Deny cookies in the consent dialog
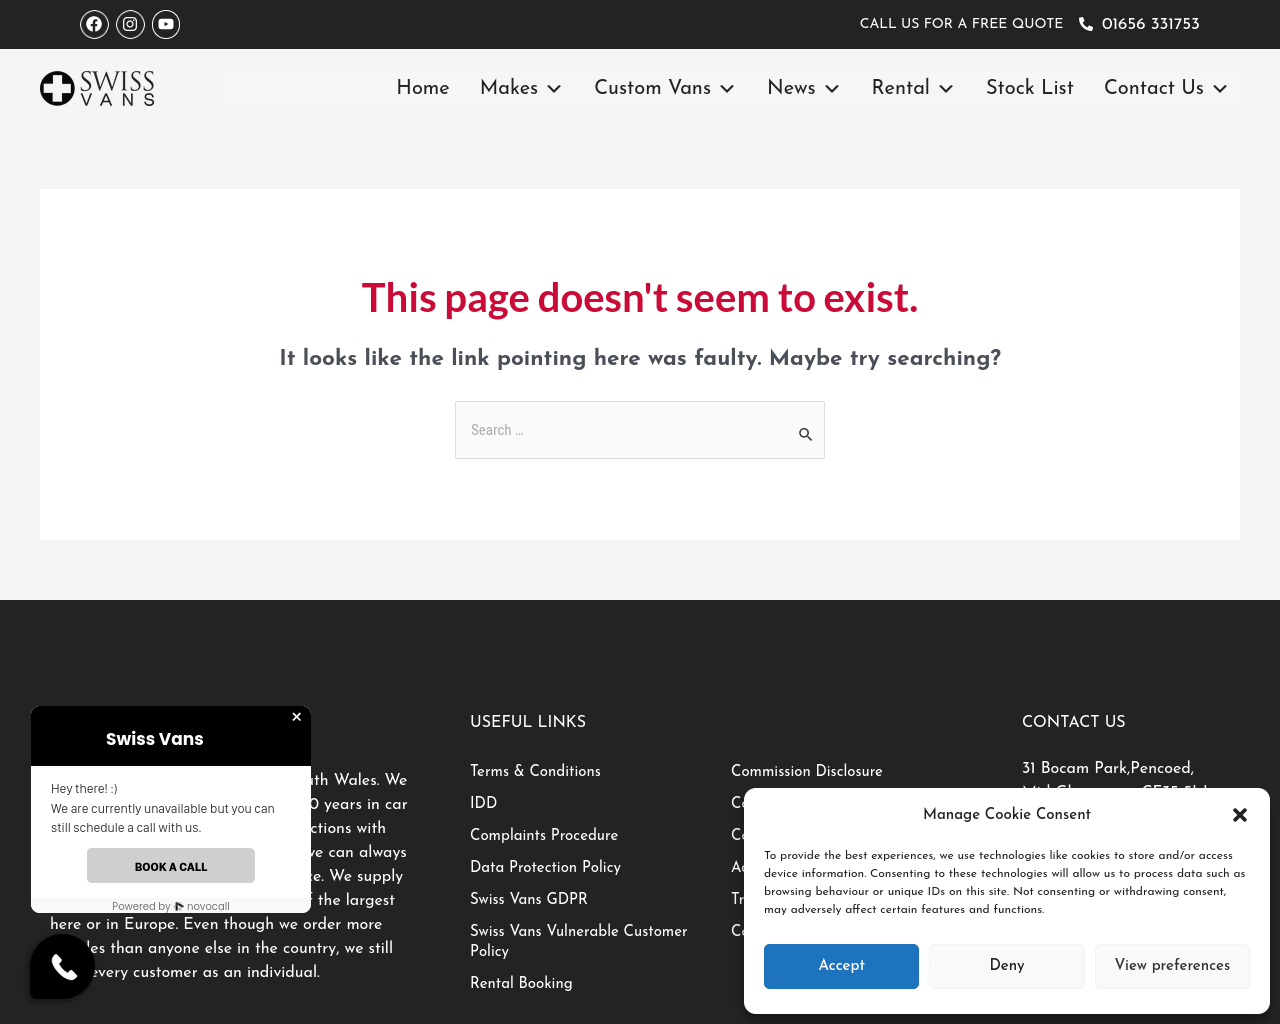The height and width of the screenshot is (1024, 1280). [1006, 966]
